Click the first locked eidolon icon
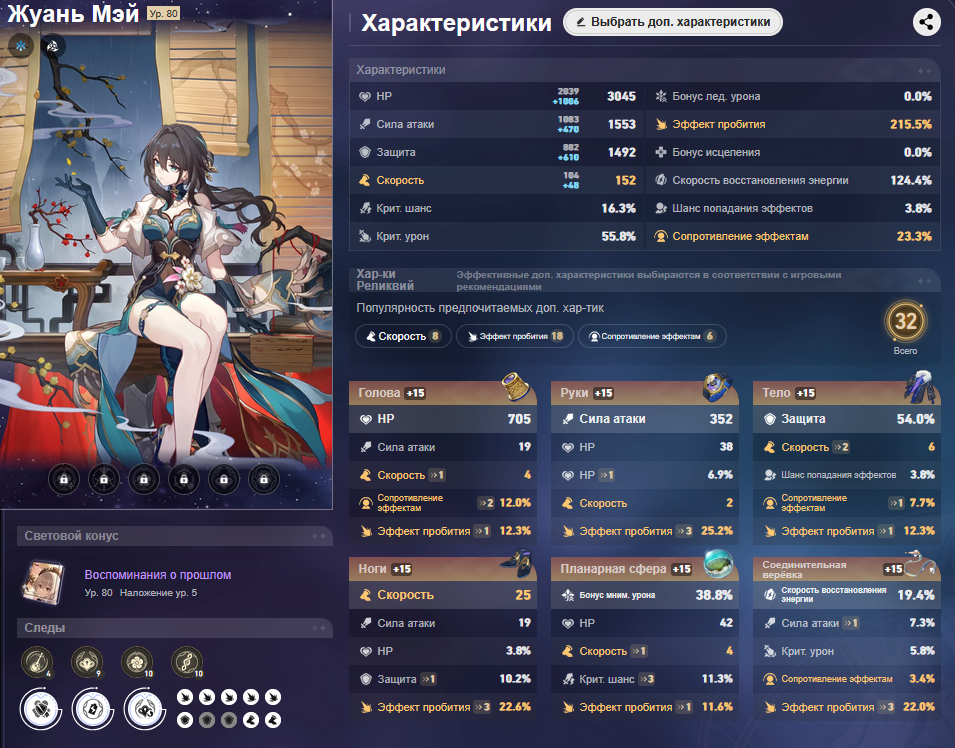Screen dimensions: 955x748 tap(64, 479)
